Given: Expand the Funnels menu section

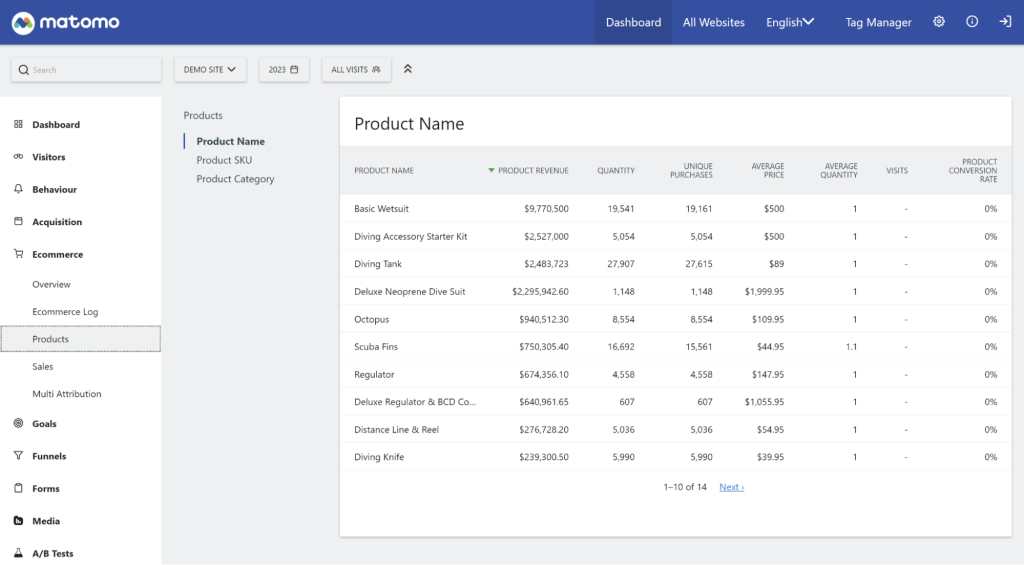Looking at the screenshot, I should (x=49, y=456).
